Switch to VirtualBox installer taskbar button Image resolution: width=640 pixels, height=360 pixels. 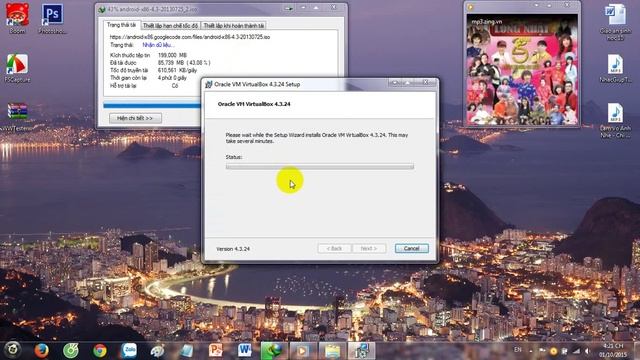[362, 351]
